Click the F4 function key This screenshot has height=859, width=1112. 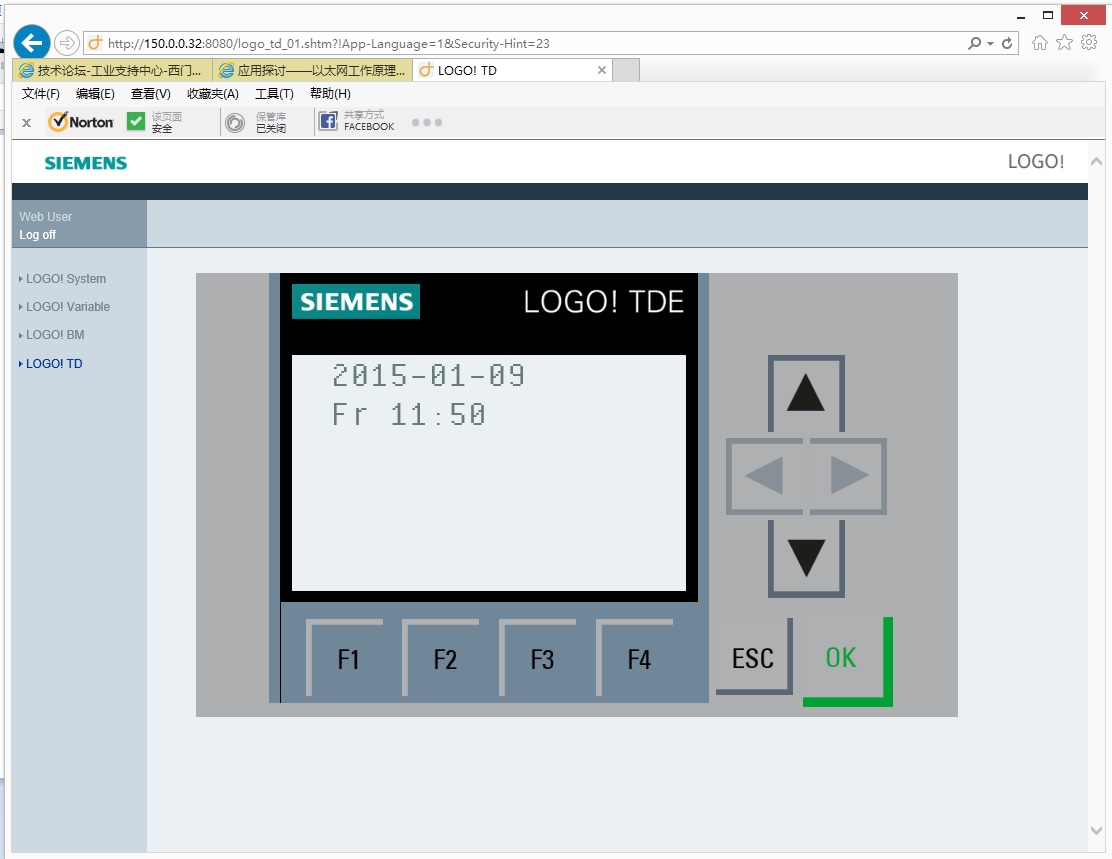click(x=636, y=659)
